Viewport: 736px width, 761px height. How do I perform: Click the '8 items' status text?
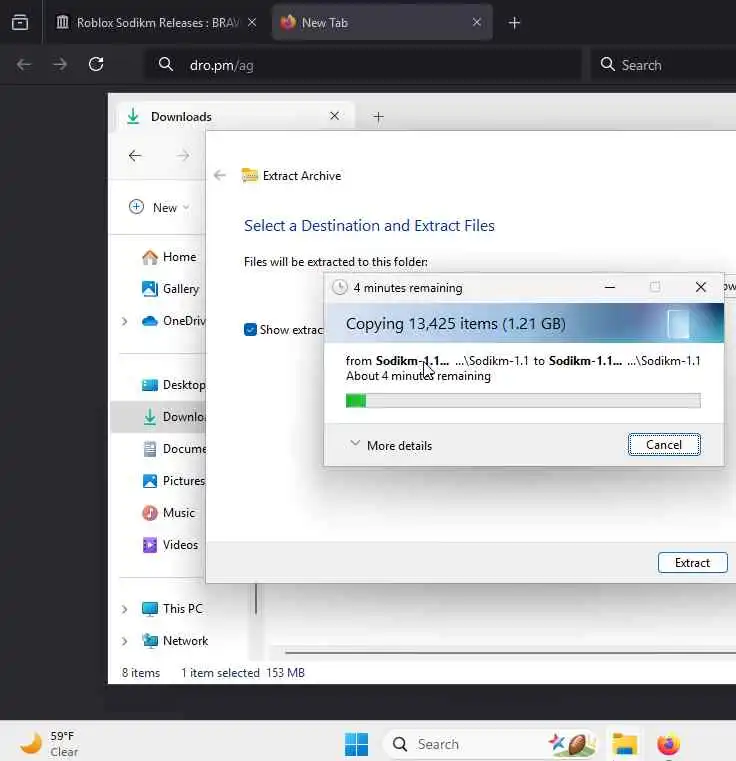[x=141, y=673]
